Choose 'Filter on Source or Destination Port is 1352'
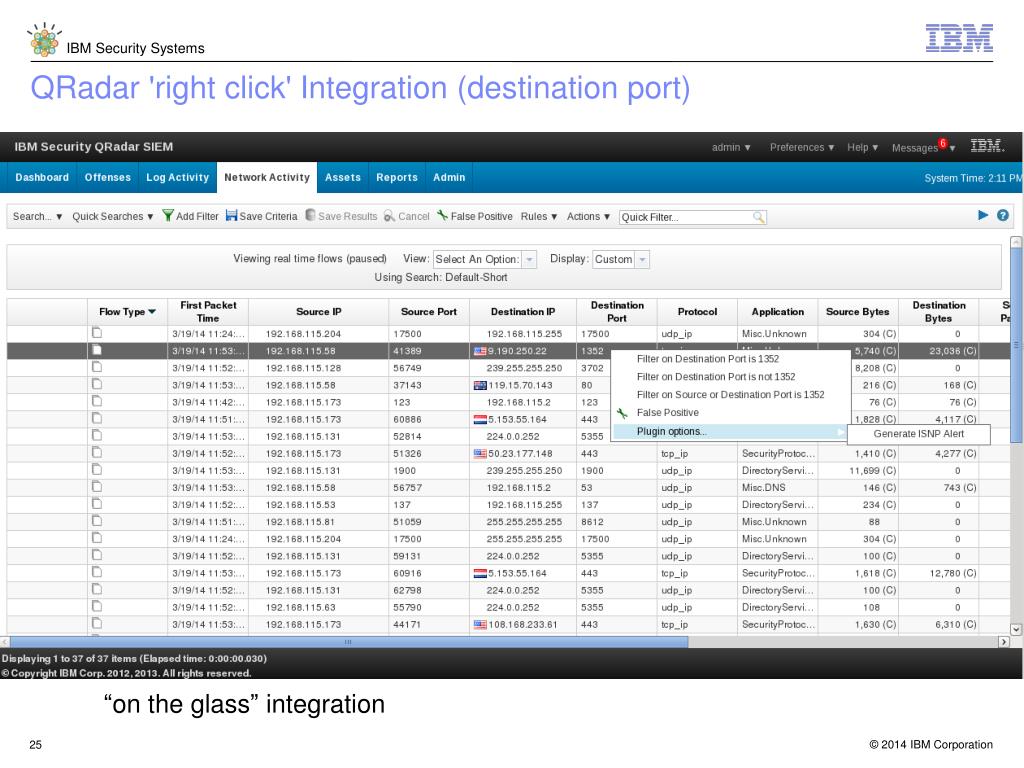This screenshot has width=1024, height=768. click(x=731, y=394)
